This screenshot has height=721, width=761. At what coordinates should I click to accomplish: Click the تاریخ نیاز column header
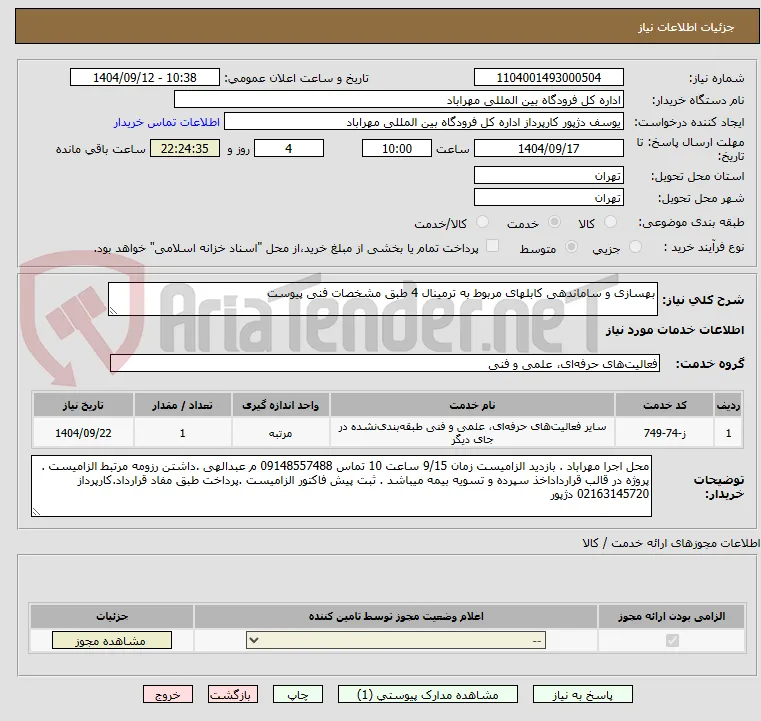point(83,405)
